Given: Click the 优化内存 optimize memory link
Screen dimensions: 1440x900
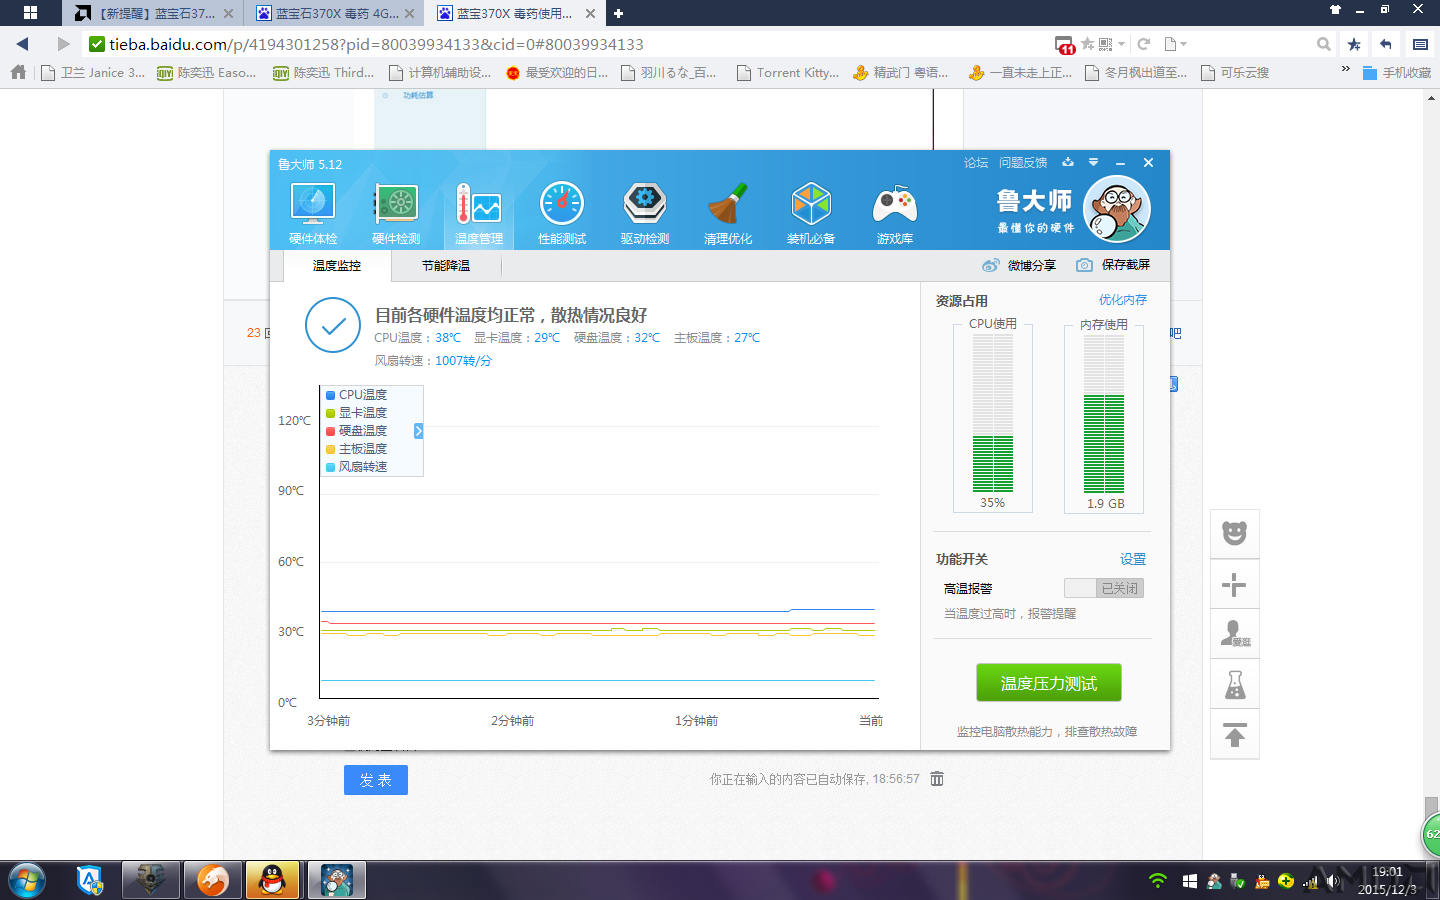Looking at the screenshot, I should (x=1123, y=300).
